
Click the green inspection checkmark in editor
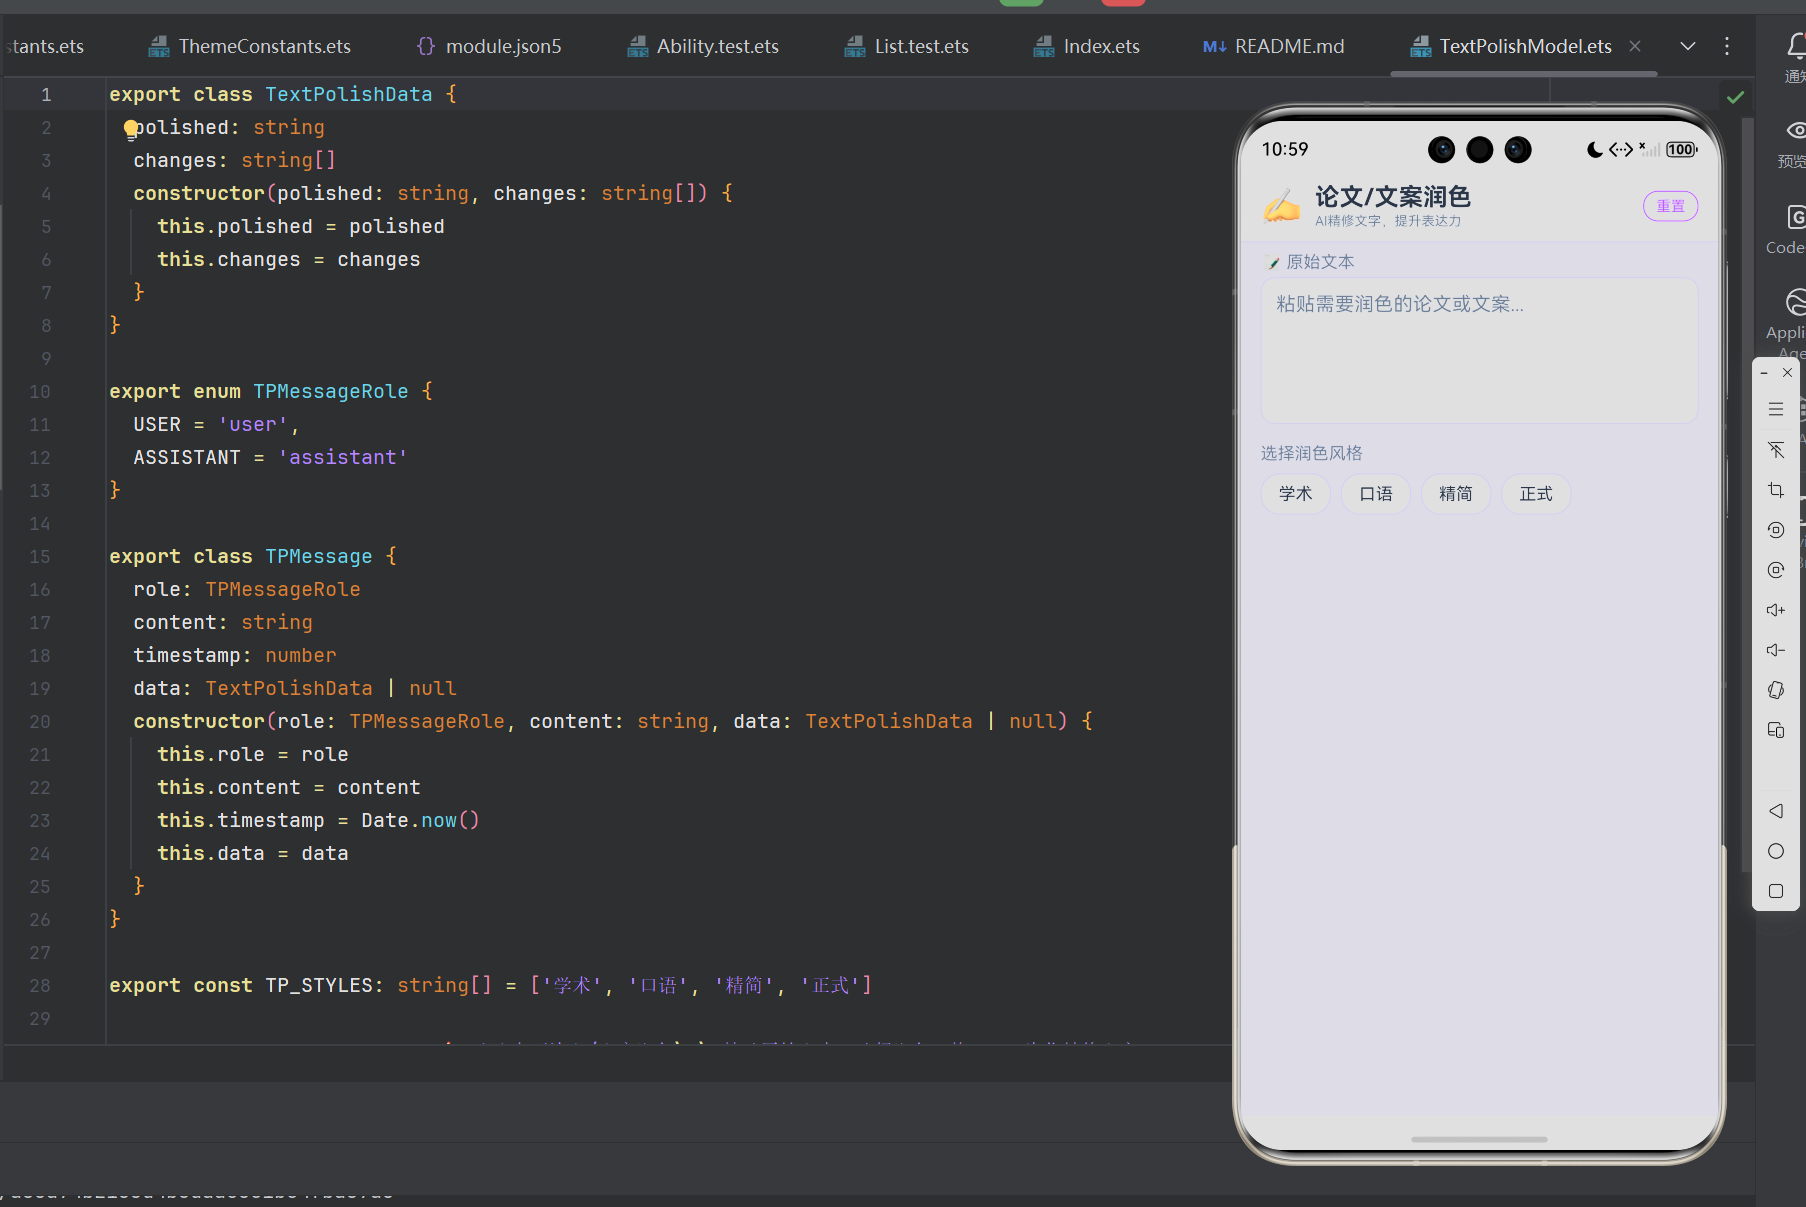(x=1735, y=97)
